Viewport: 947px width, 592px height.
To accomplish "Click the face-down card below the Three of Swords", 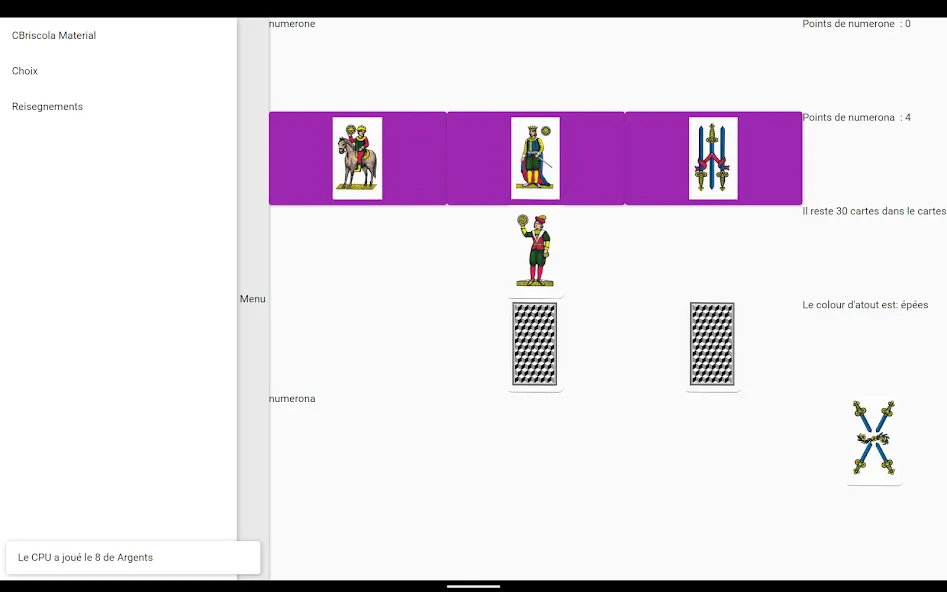I will pyautogui.click(x=713, y=344).
